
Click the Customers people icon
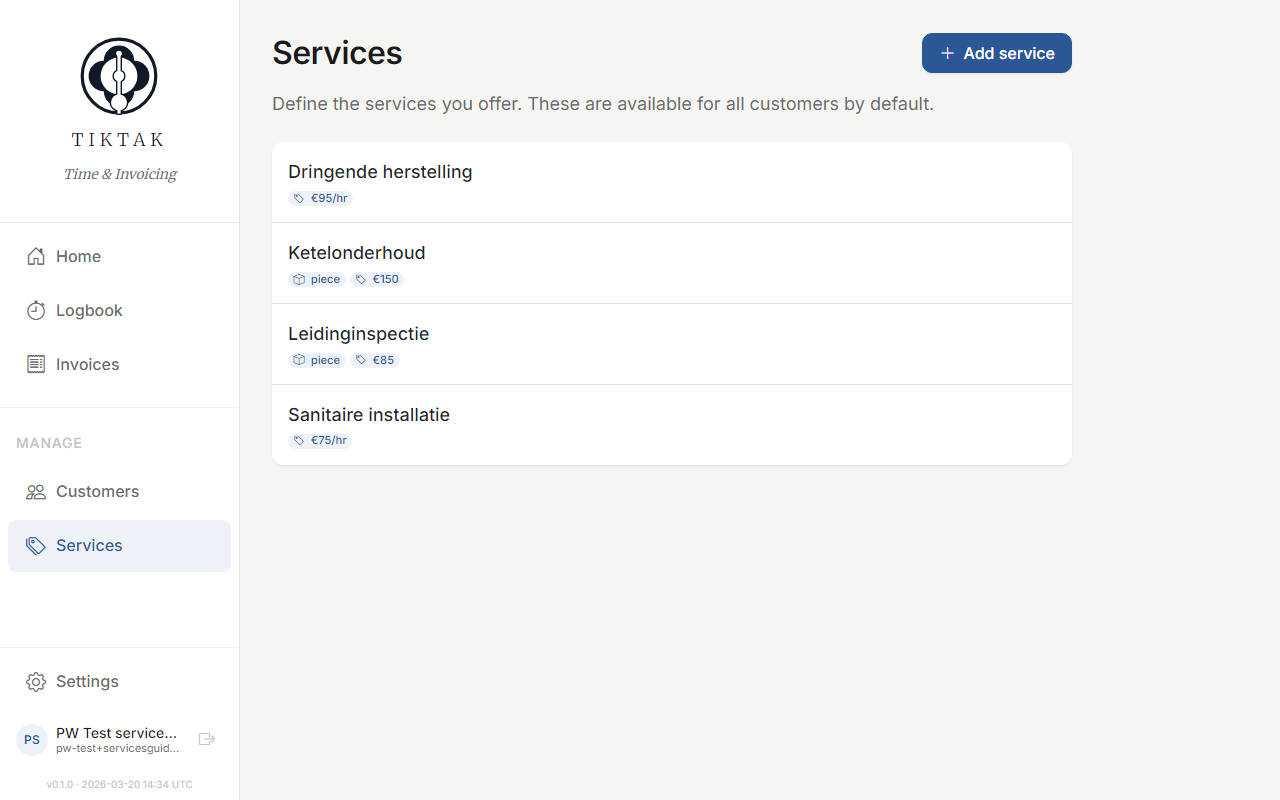(x=35, y=491)
